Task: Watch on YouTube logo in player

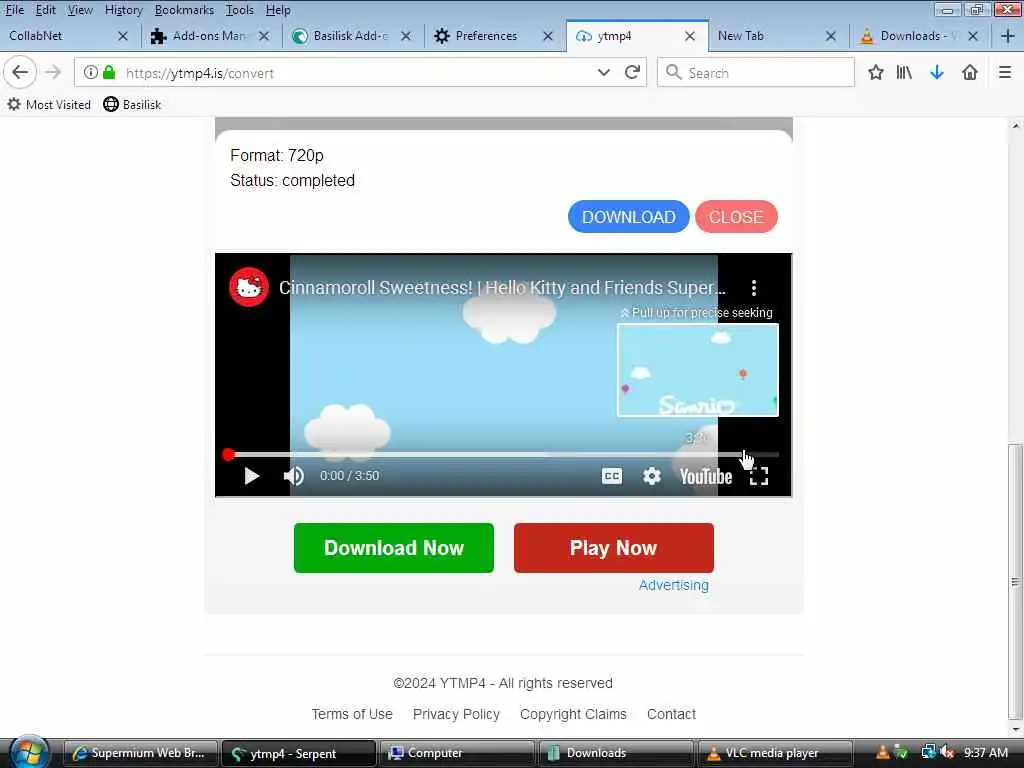Action: [706, 477]
